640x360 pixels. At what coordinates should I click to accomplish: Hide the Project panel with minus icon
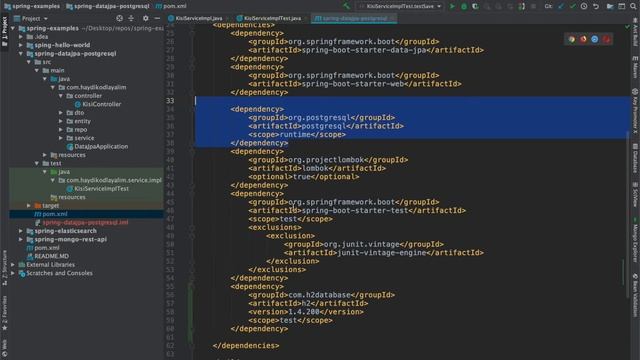tap(157, 18)
